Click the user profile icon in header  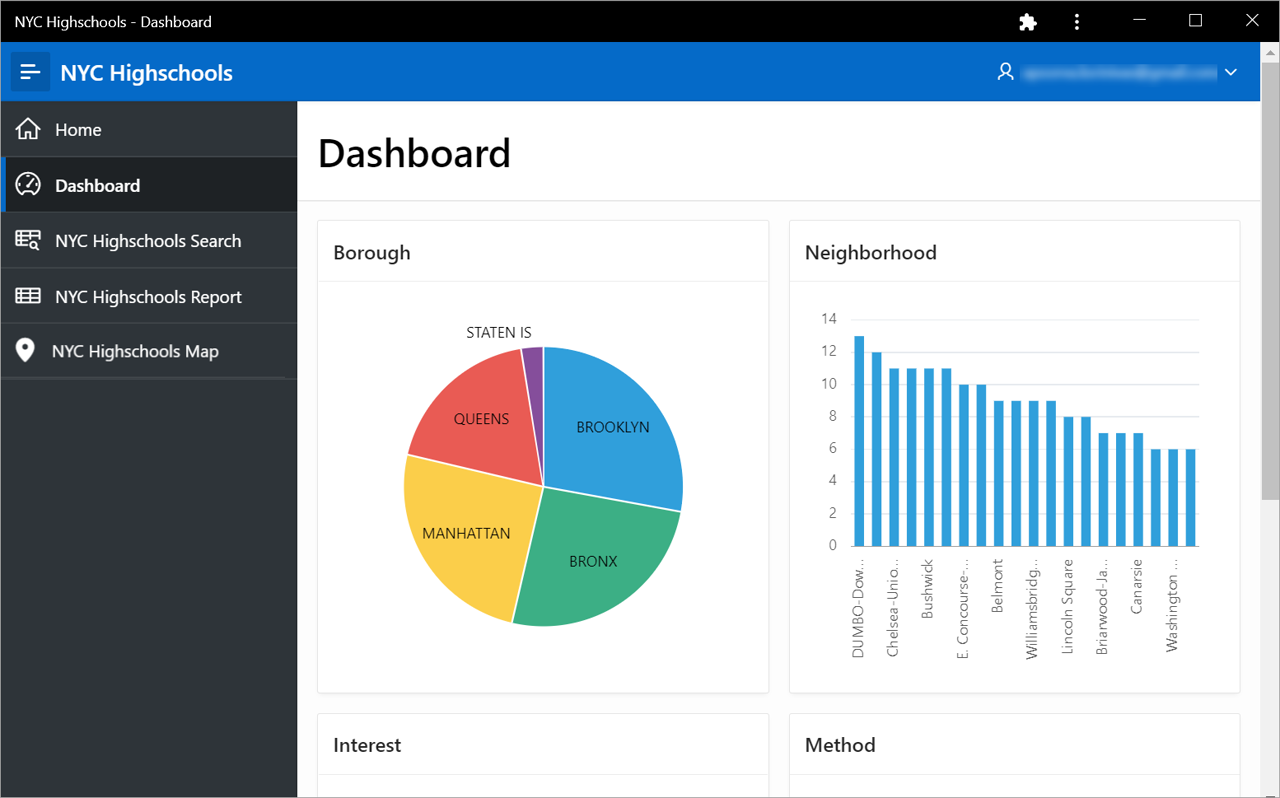[x=1006, y=72]
